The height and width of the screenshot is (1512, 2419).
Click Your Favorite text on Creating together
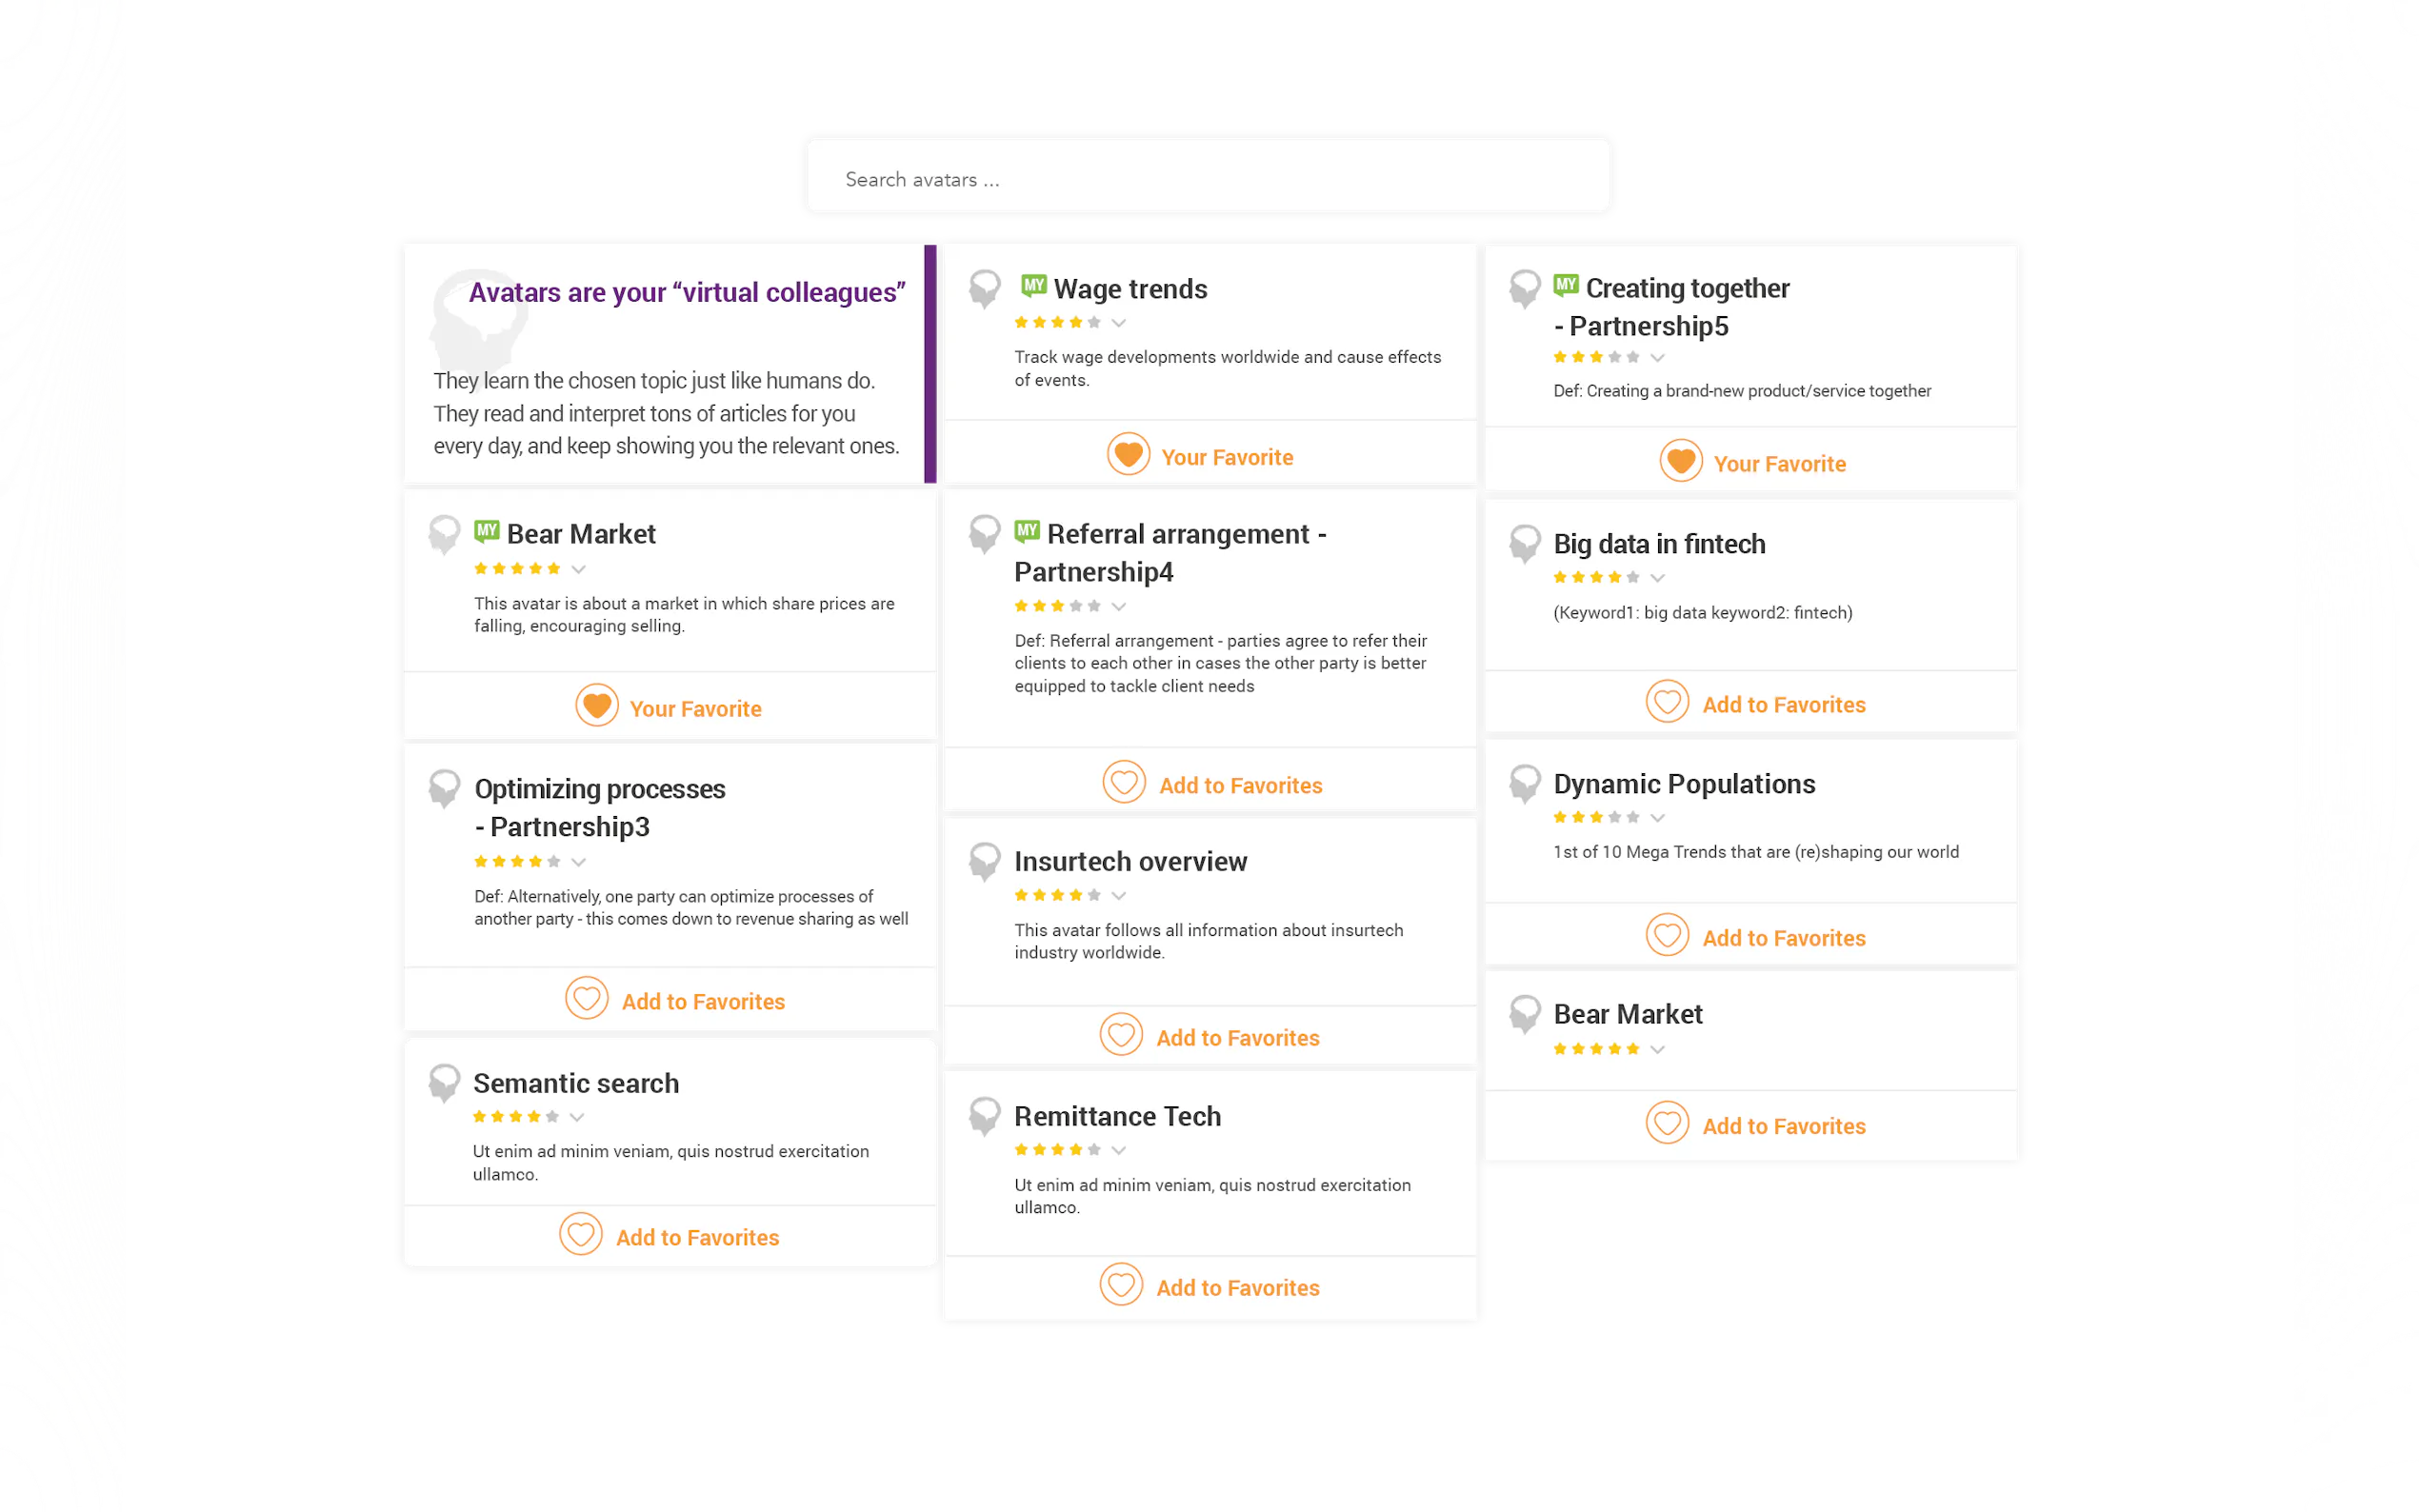(x=1779, y=464)
